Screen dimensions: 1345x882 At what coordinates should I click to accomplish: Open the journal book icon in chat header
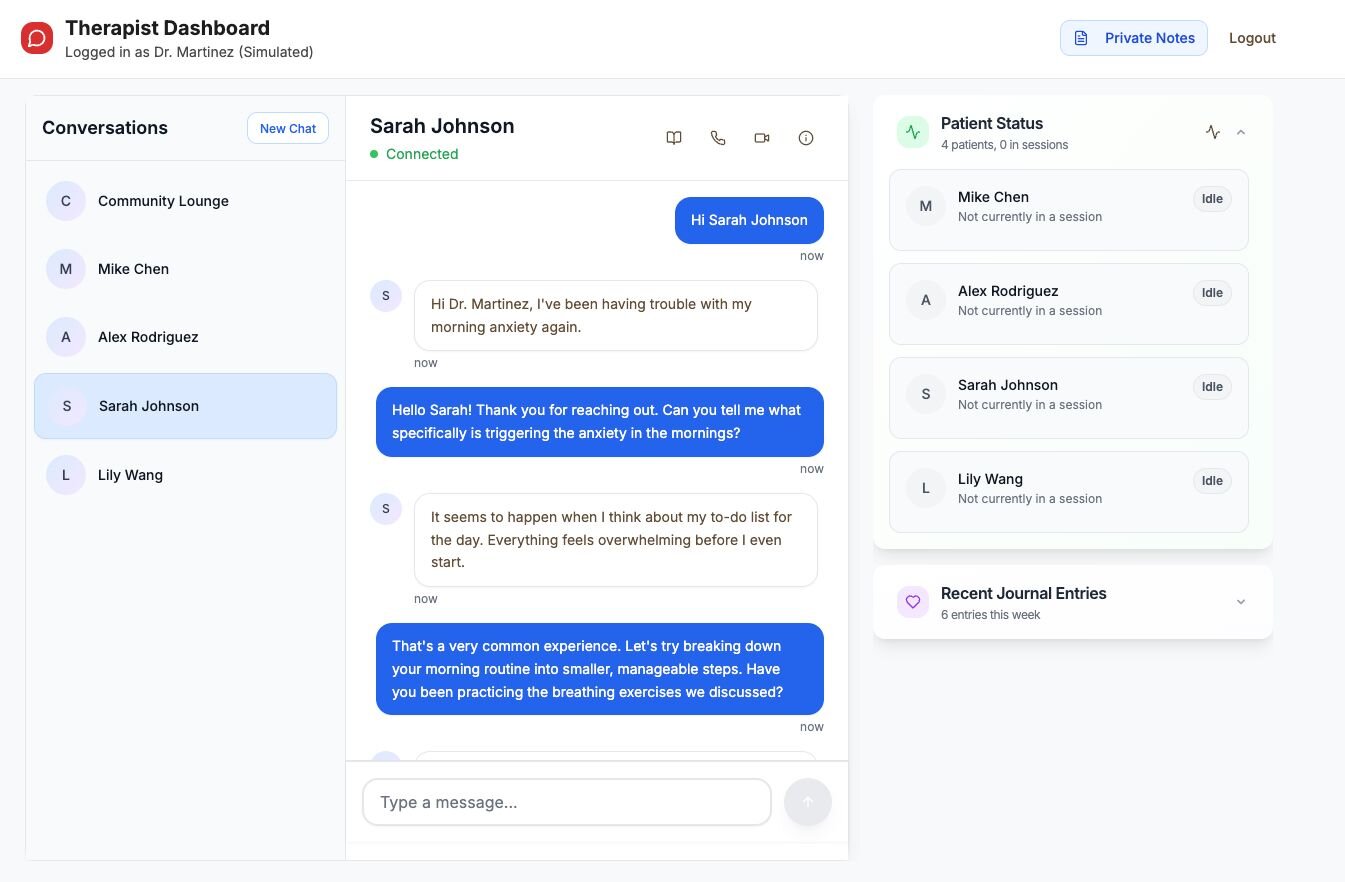coord(674,138)
